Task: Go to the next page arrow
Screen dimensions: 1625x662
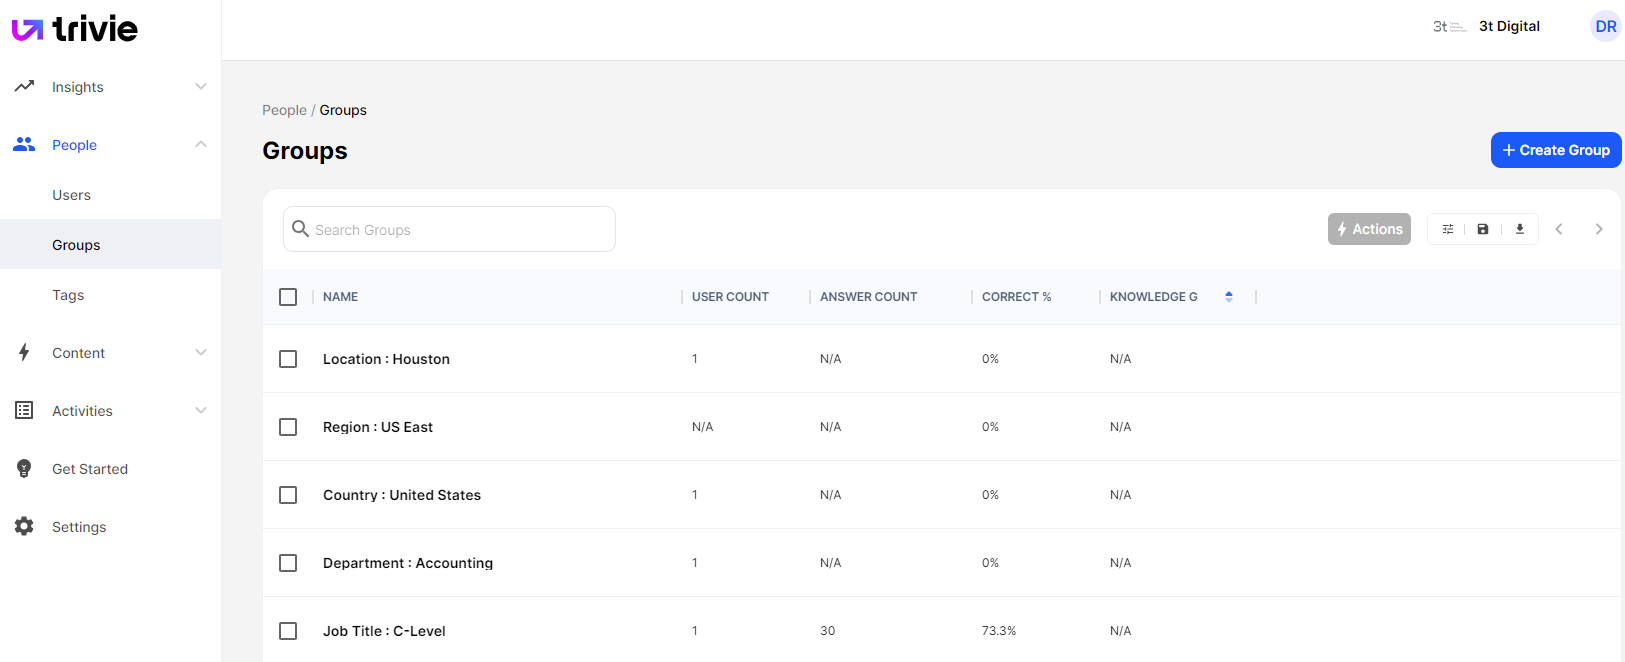Action: [x=1598, y=229]
